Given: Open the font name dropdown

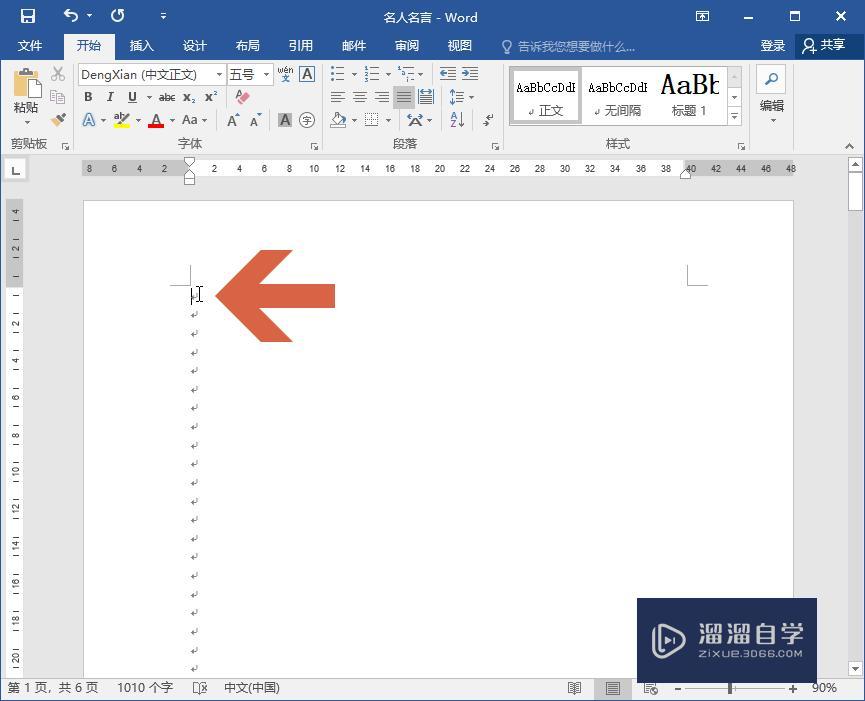Looking at the screenshot, I should pos(220,74).
